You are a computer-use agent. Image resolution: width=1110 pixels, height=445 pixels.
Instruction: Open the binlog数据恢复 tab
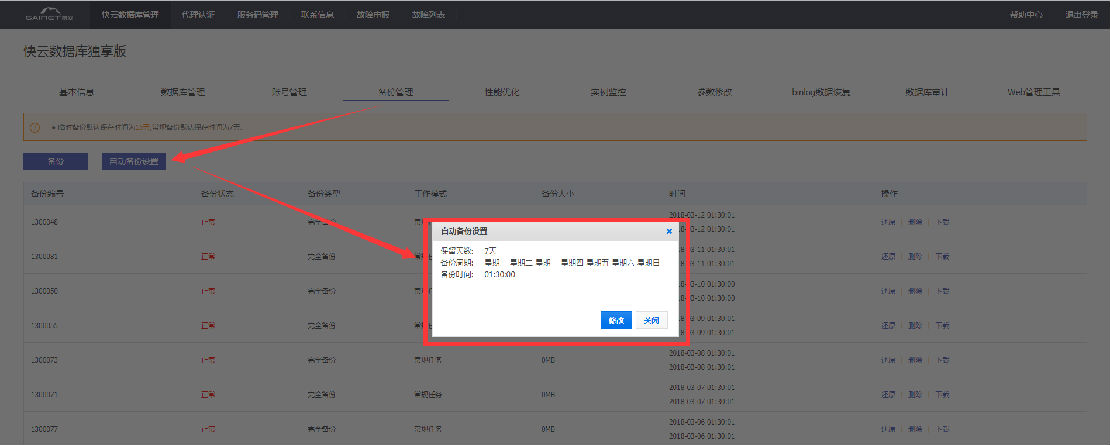click(x=821, y=92)
